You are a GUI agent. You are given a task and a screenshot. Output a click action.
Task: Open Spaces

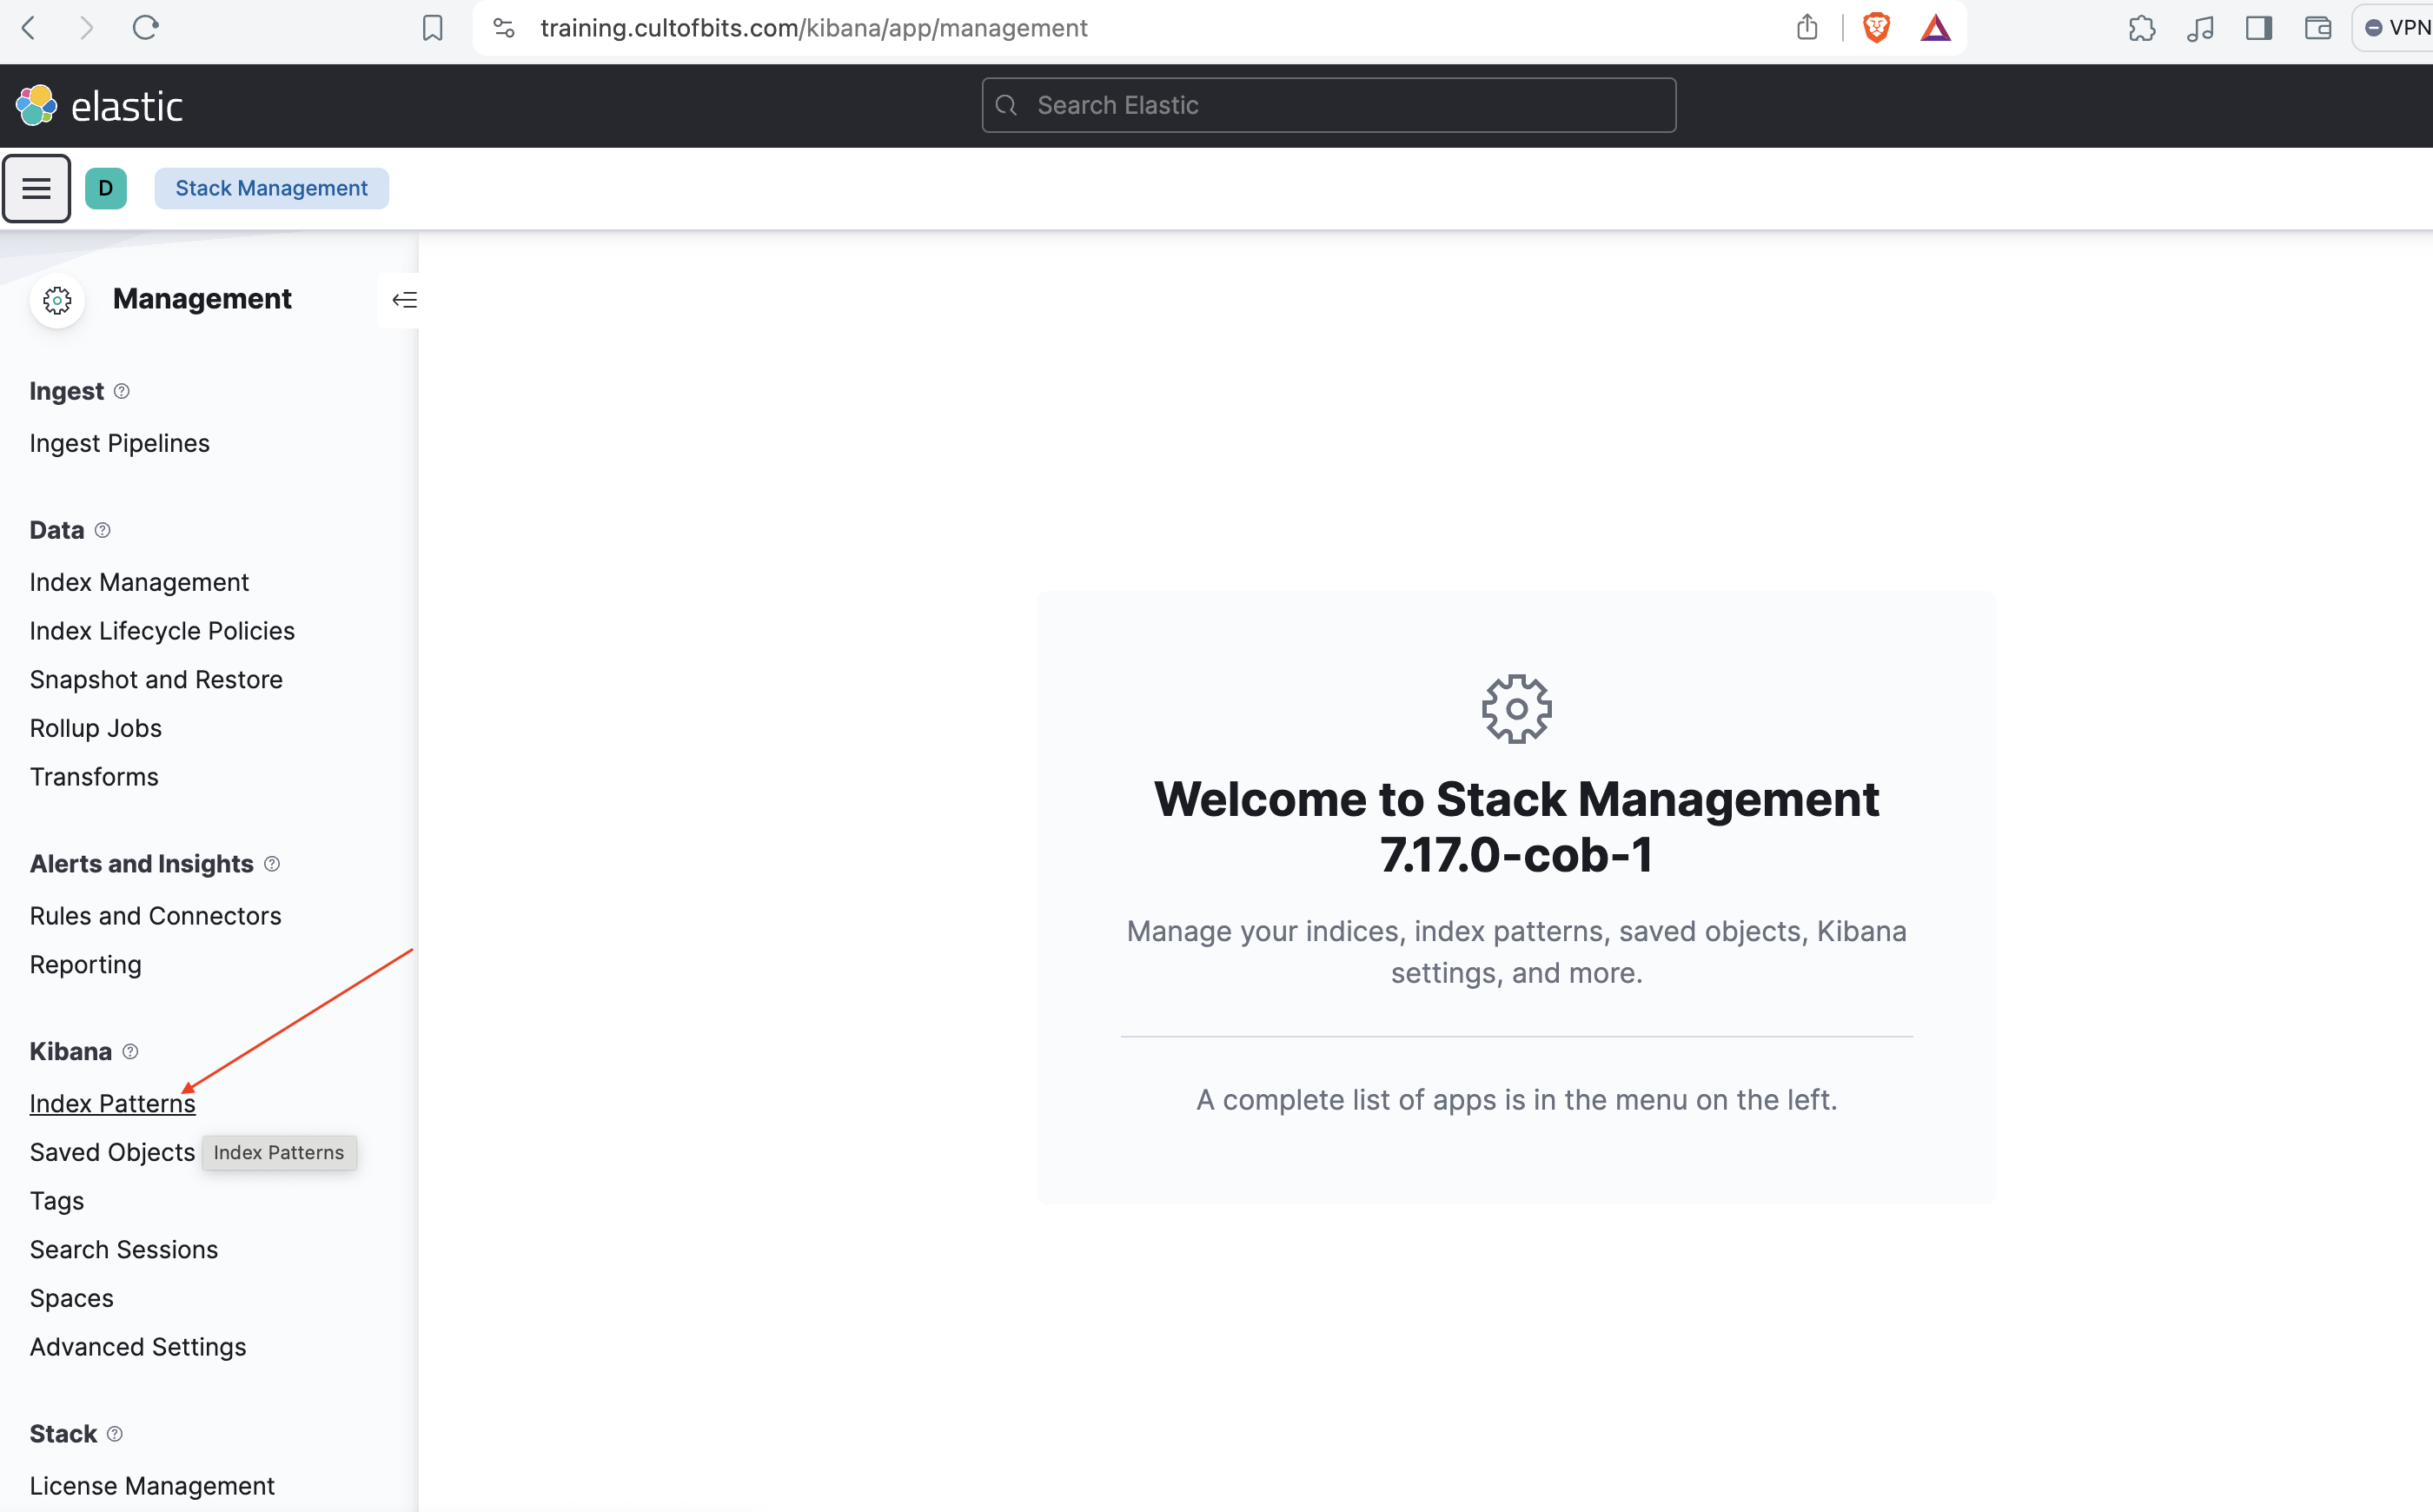[x=72, y=1298]
